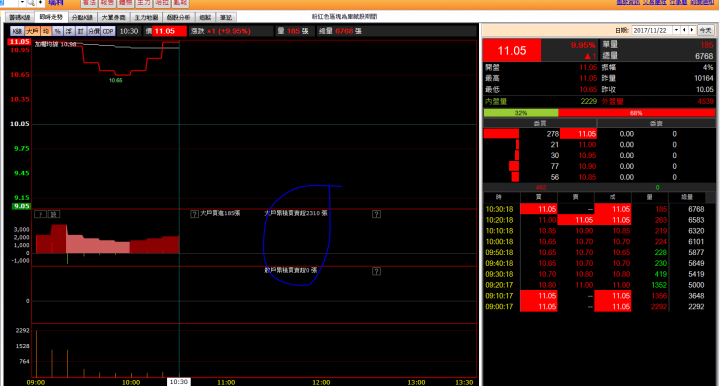
Task: Click the ? icon right of 大戶累積買賣超2310張
Action: [x=376, y=214]
